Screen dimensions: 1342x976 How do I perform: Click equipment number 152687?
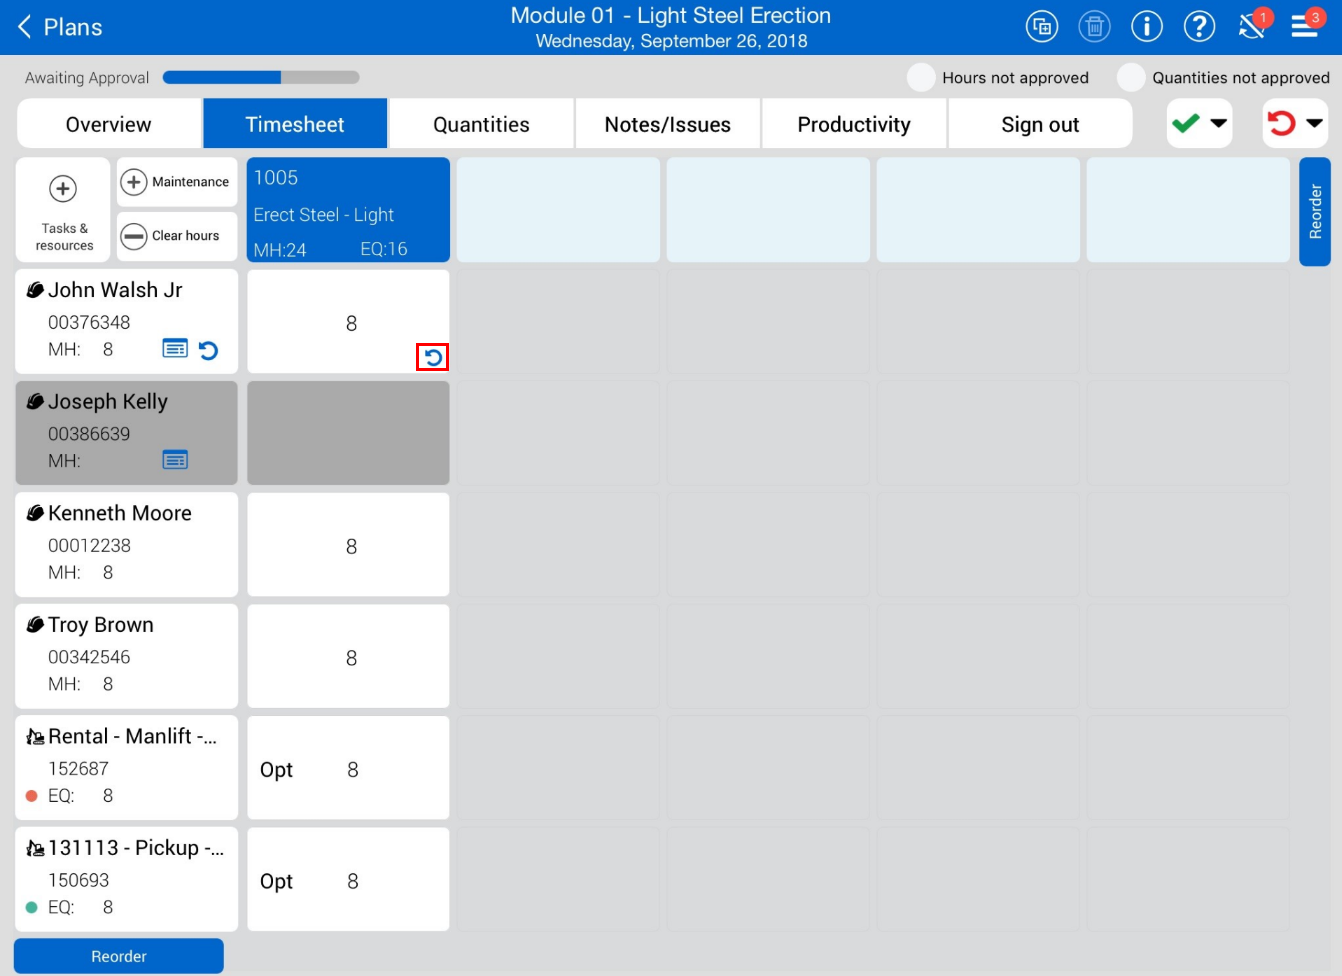[x=78, y=769]
